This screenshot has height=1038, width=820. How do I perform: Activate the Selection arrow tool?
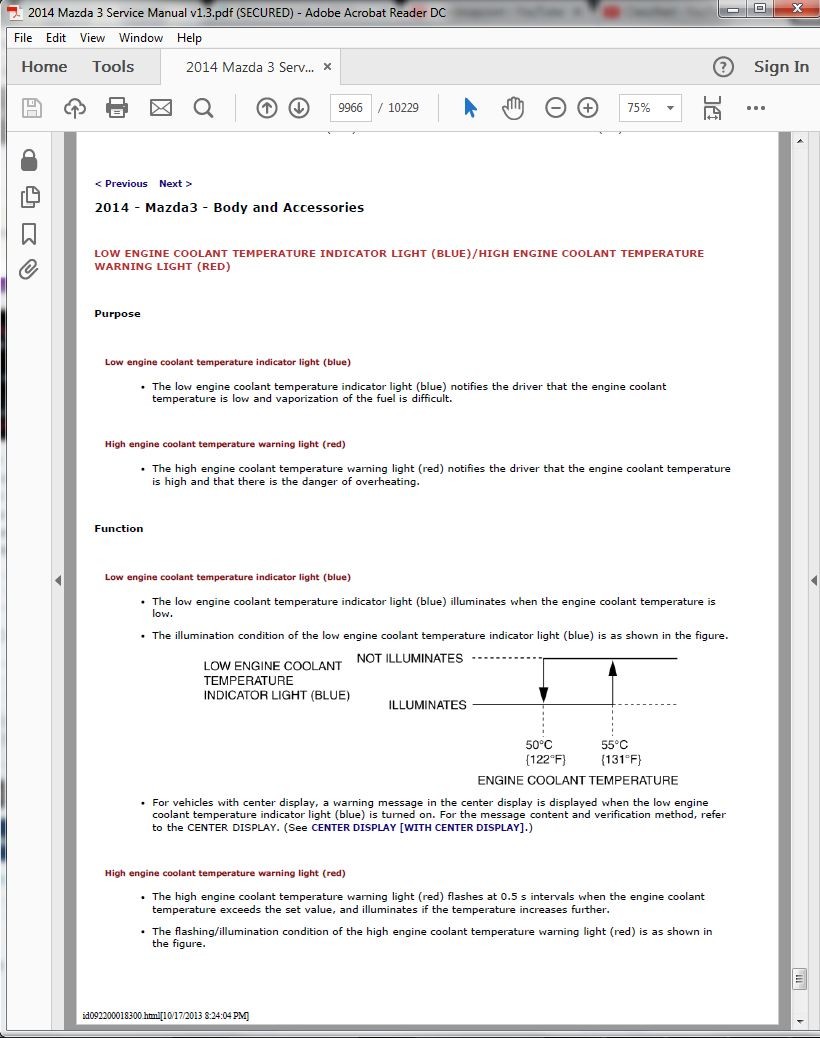point(470,107)
